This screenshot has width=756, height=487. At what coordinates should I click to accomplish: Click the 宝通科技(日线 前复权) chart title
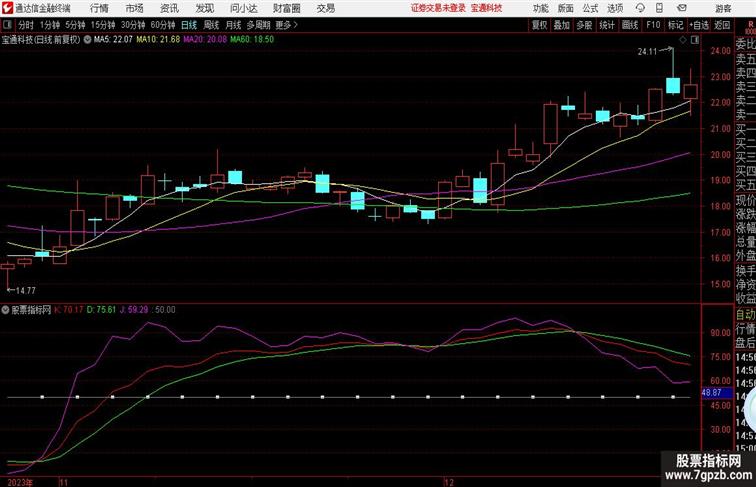pyautogui.click(x=41, y=40)
